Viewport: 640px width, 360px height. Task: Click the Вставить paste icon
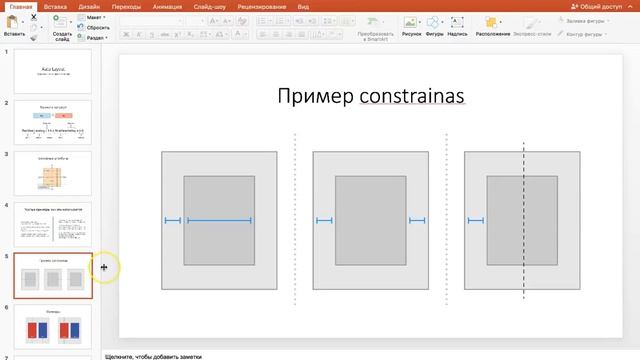tap(12, 22)
